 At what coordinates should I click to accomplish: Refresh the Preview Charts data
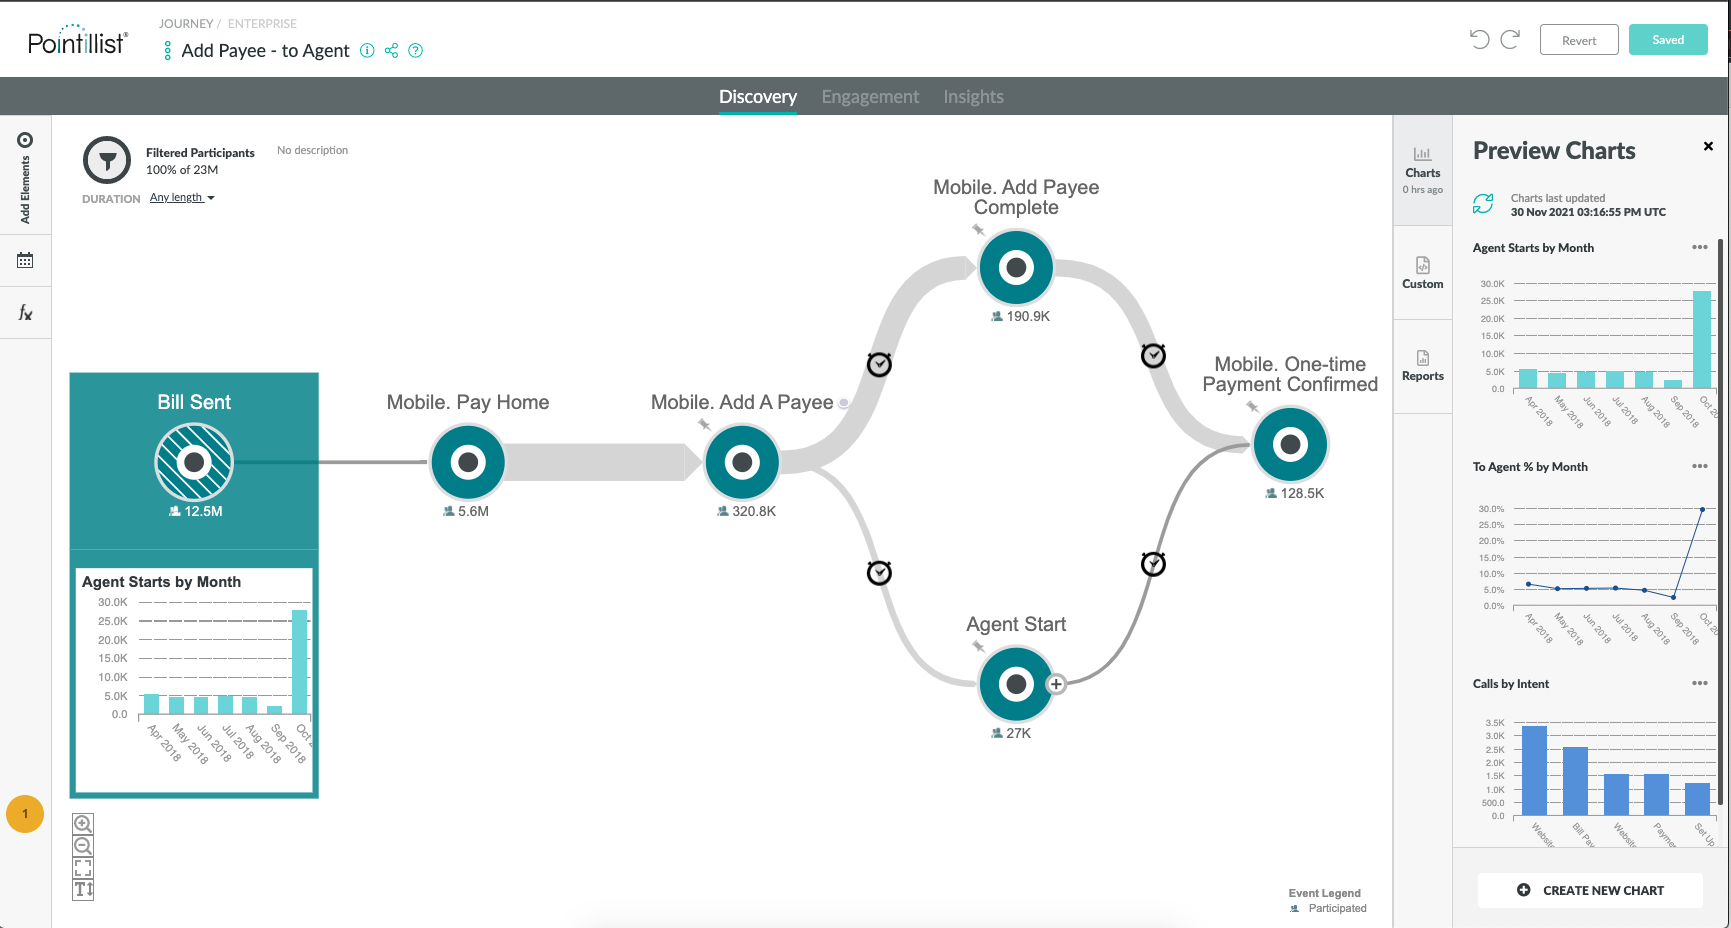[1485, 204]
